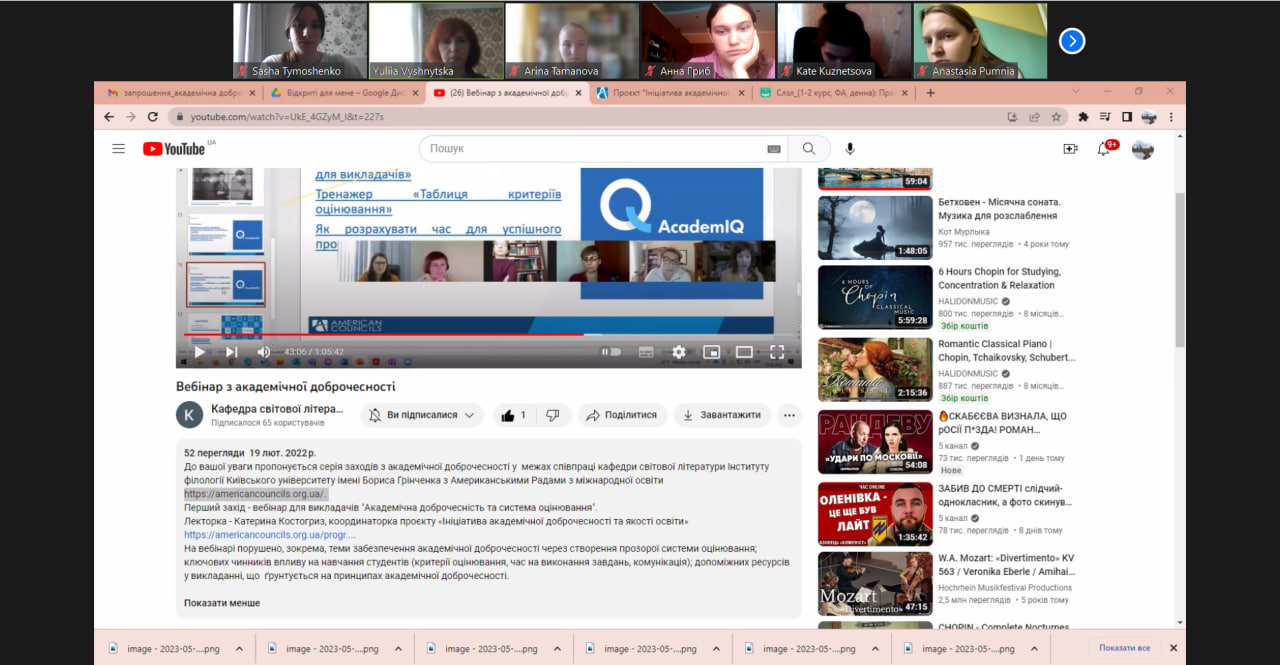Dislike the video with thumbs-down button
1280x665 pixels.
(553, 415)
